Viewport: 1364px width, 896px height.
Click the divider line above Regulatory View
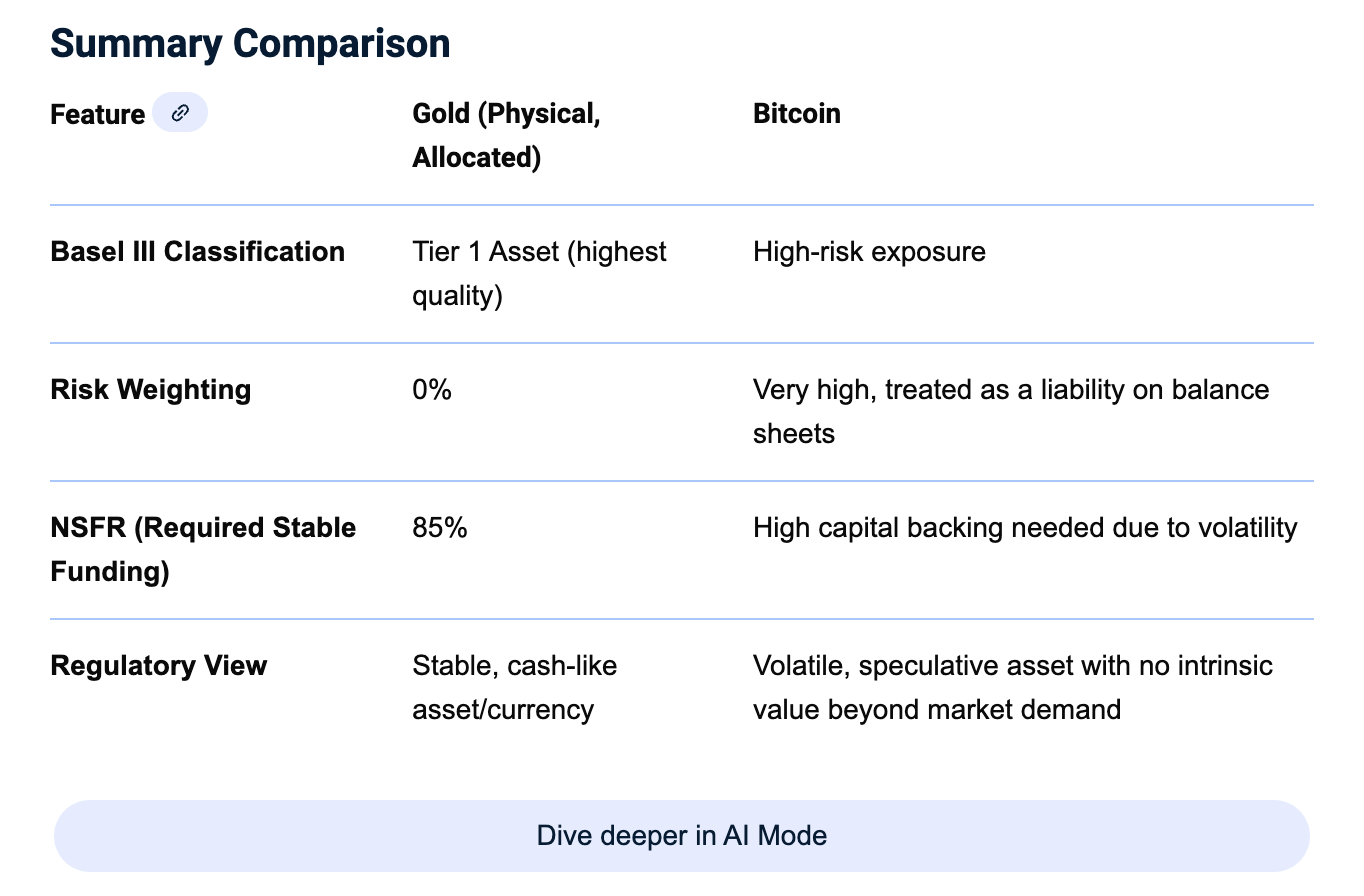pyautogui.click(x=681, y=619)
